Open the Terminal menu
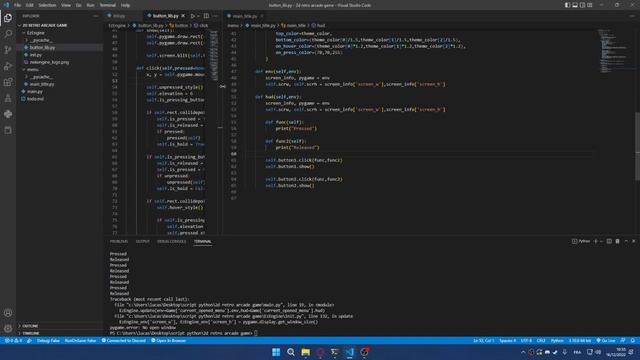640x360 pixels. [x=108, y=5]
